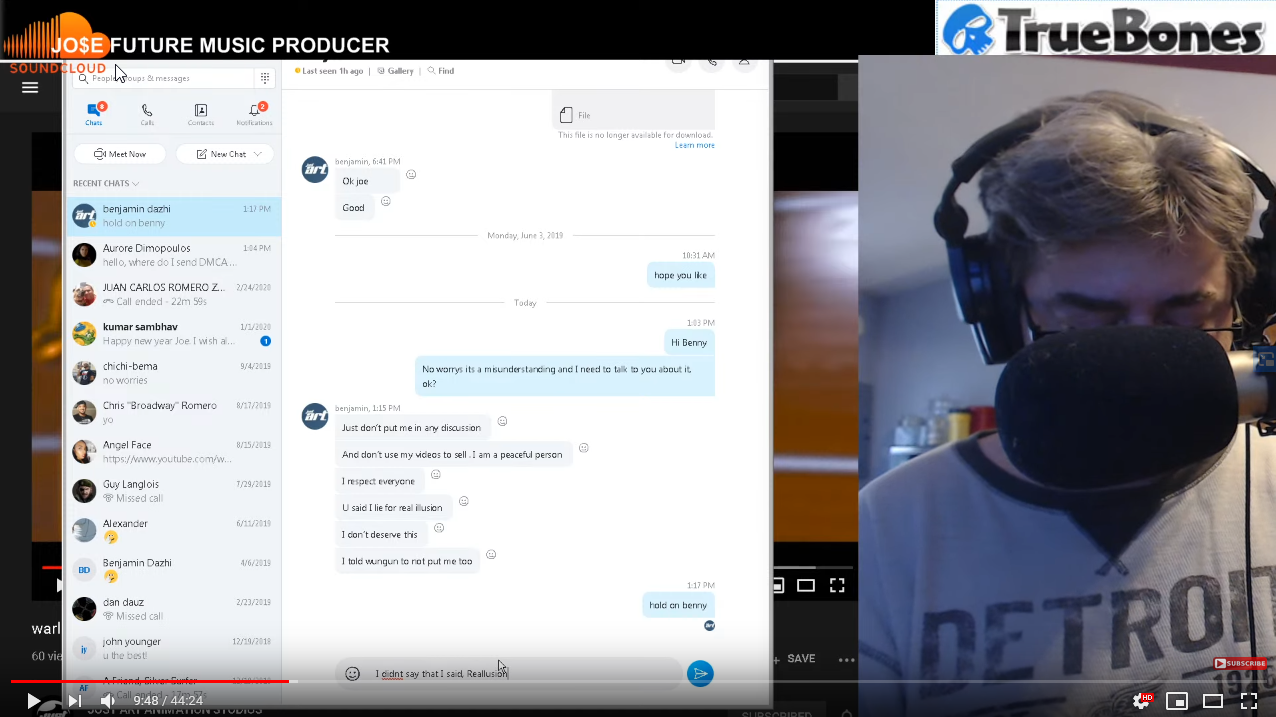React to 'Just don't put me in any discussion'
The image size is (1276, 717).
tap(502, 421)
